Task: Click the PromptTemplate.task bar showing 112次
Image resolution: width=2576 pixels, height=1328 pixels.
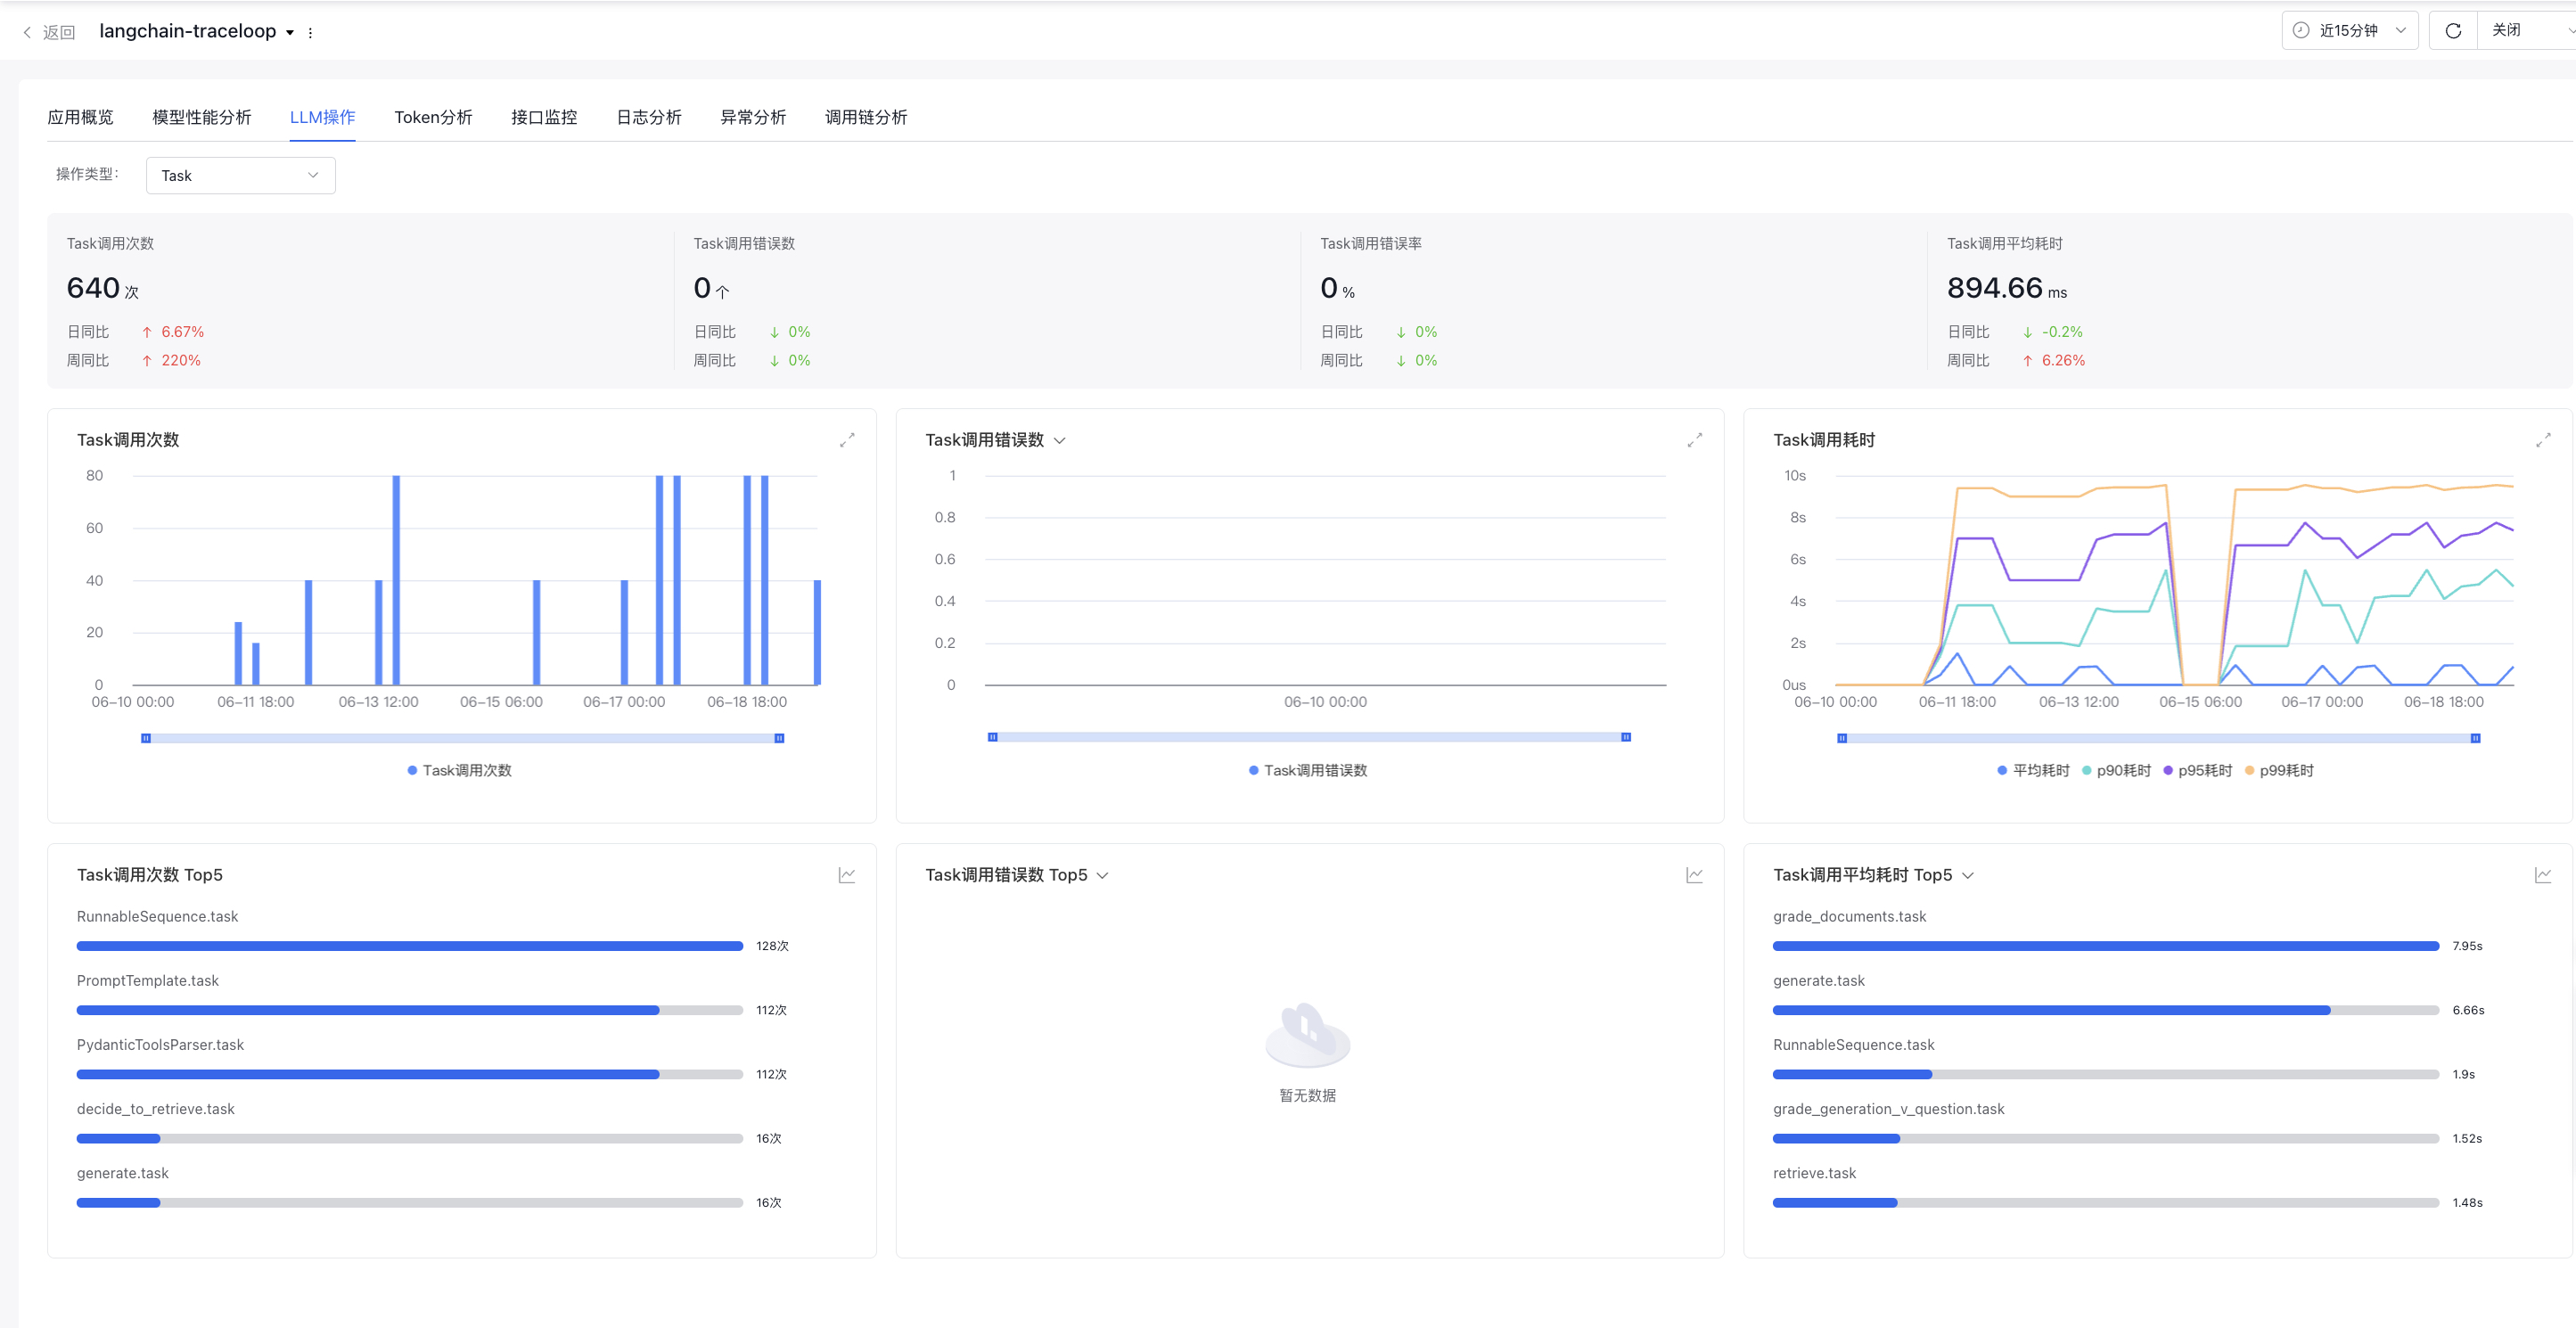Action: coord(410,1010)
